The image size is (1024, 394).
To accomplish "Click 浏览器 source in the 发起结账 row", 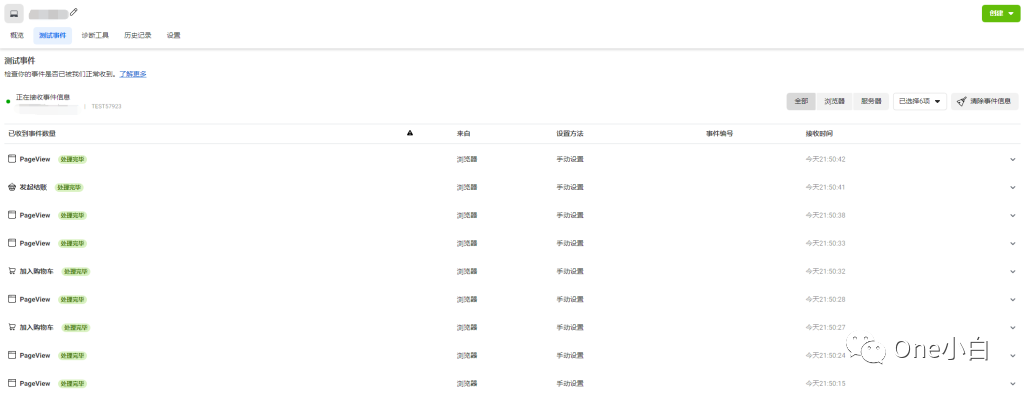I will (x=467, y=188).
